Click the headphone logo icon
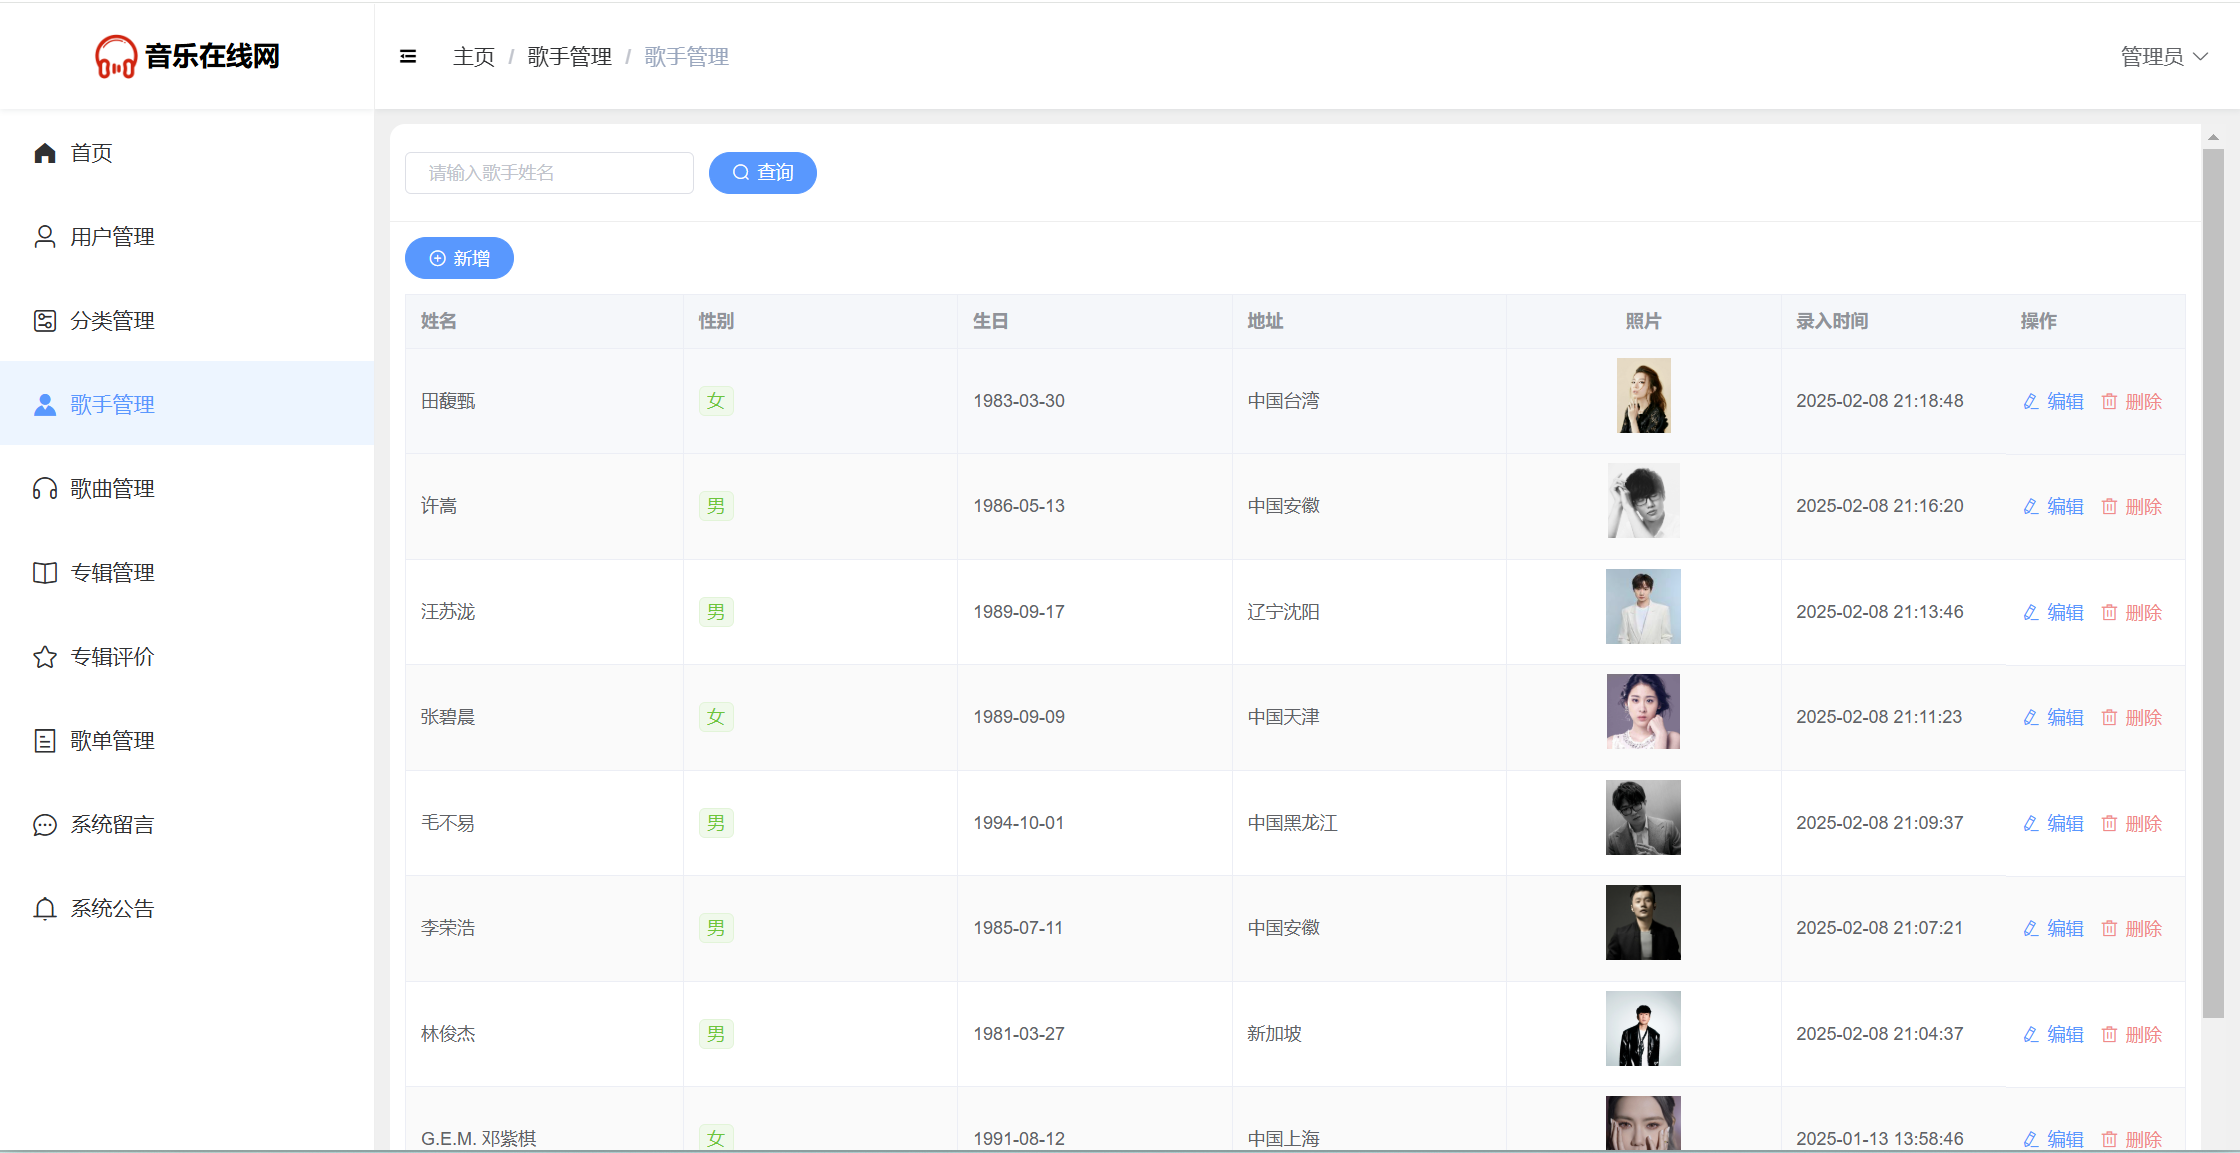Image resolution: width=2240 pixels, height=1153 pixels. (x=116, y=57)
